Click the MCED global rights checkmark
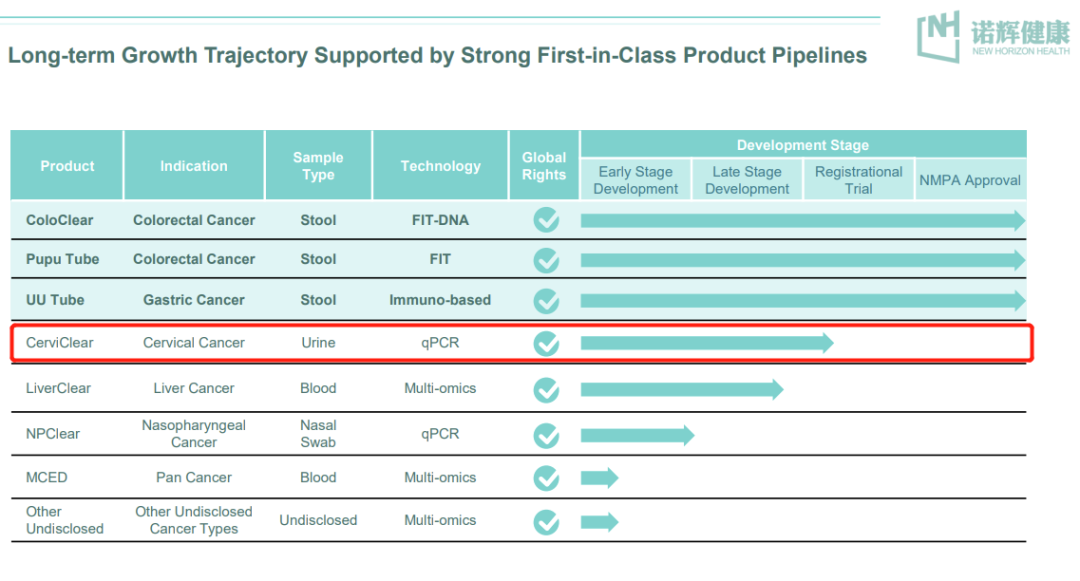The width and height of the screenshot is (1080, 581). click(x=546, y=479)
